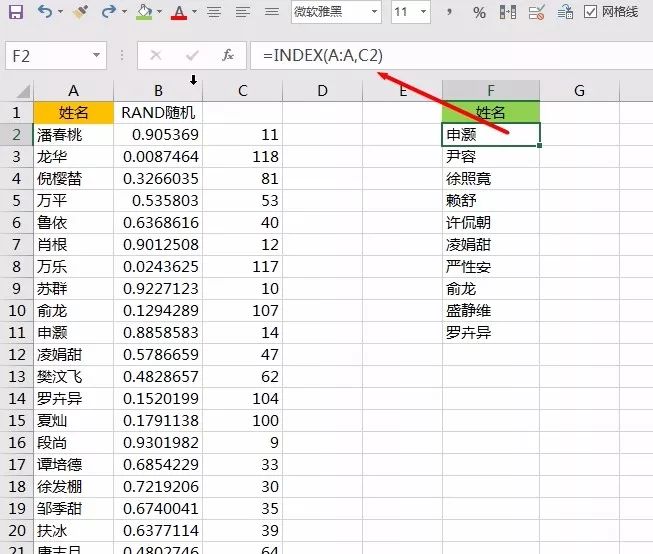Select the cell containing 谭培德
This screenshot has width=653, height=554.
coord(73,464)
